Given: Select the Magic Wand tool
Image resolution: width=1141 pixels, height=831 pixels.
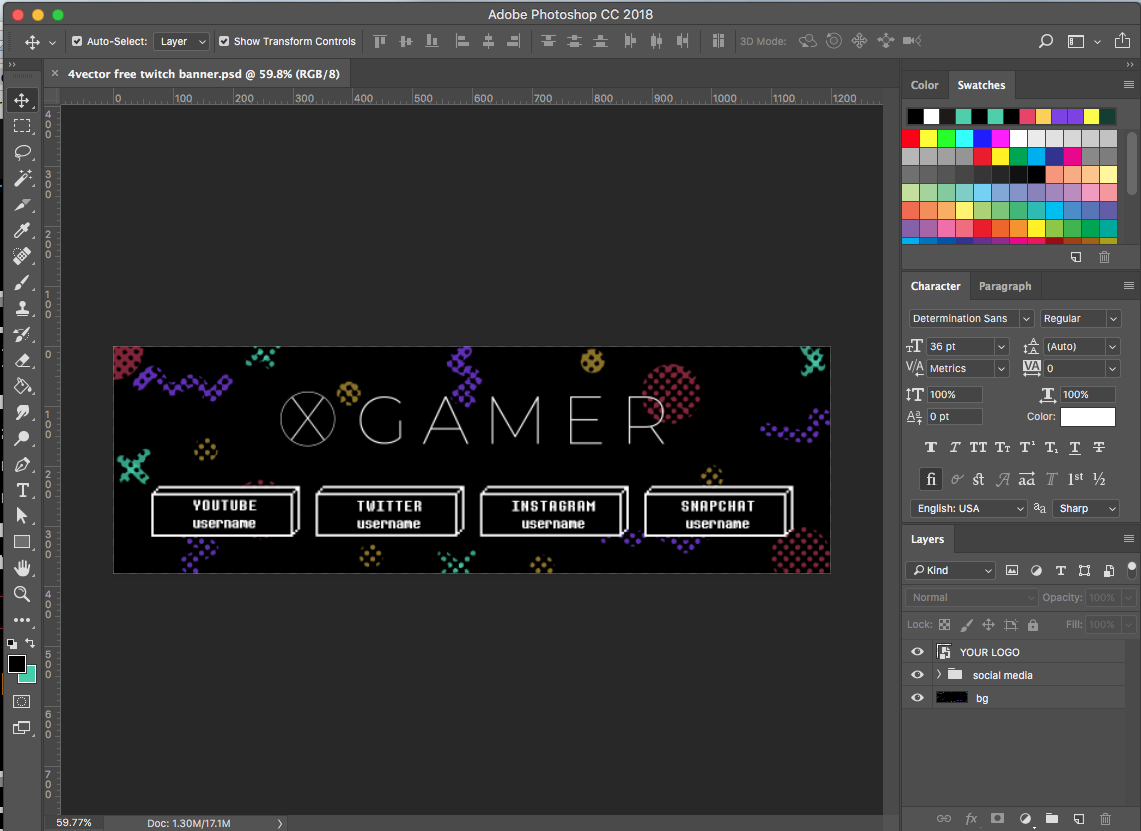Looking at the screenshot, I should tap(22, 179).
